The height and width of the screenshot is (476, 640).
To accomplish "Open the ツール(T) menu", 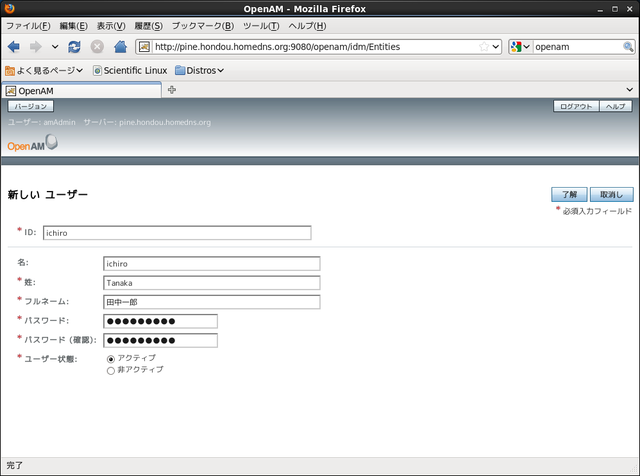I will pos(261,25).
